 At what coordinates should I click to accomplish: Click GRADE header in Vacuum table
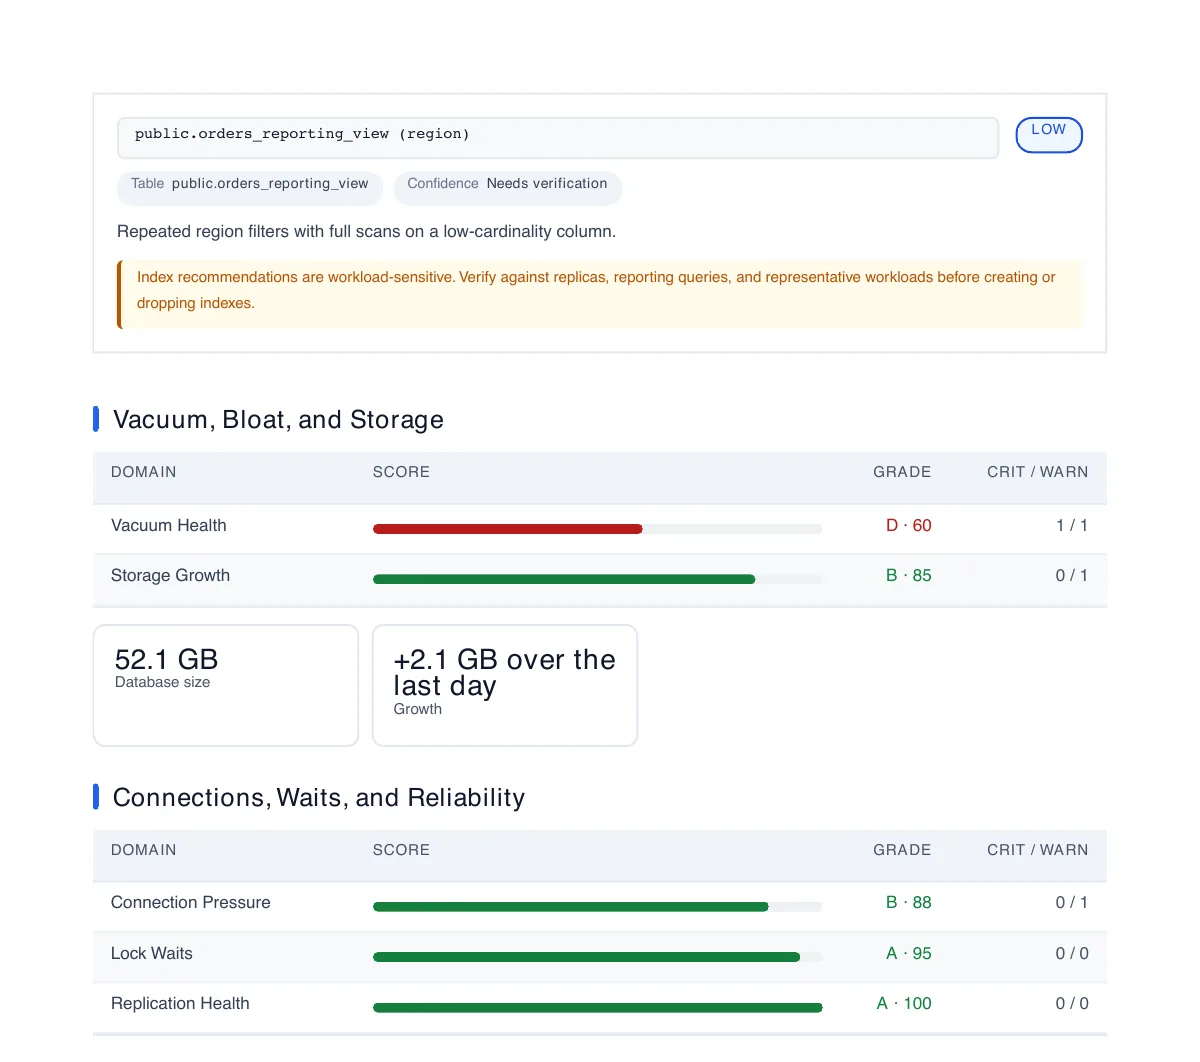click(x=902, y=472)
